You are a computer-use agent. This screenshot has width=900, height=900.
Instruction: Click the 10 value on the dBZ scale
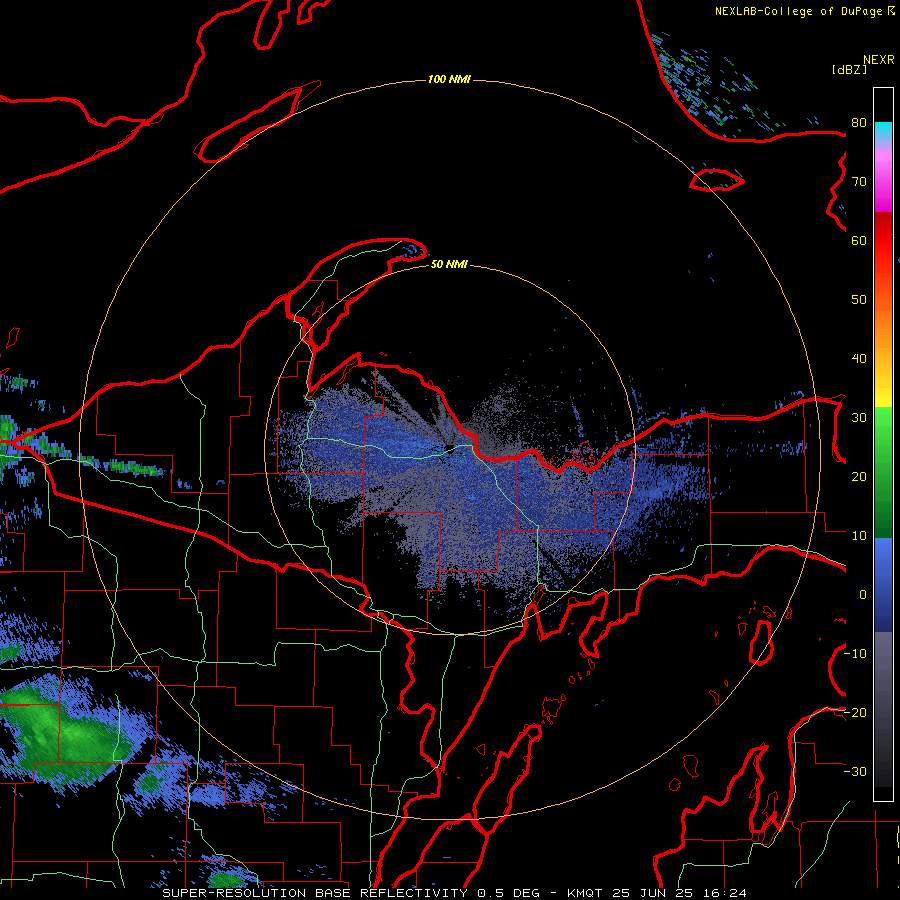click(859, 536)
